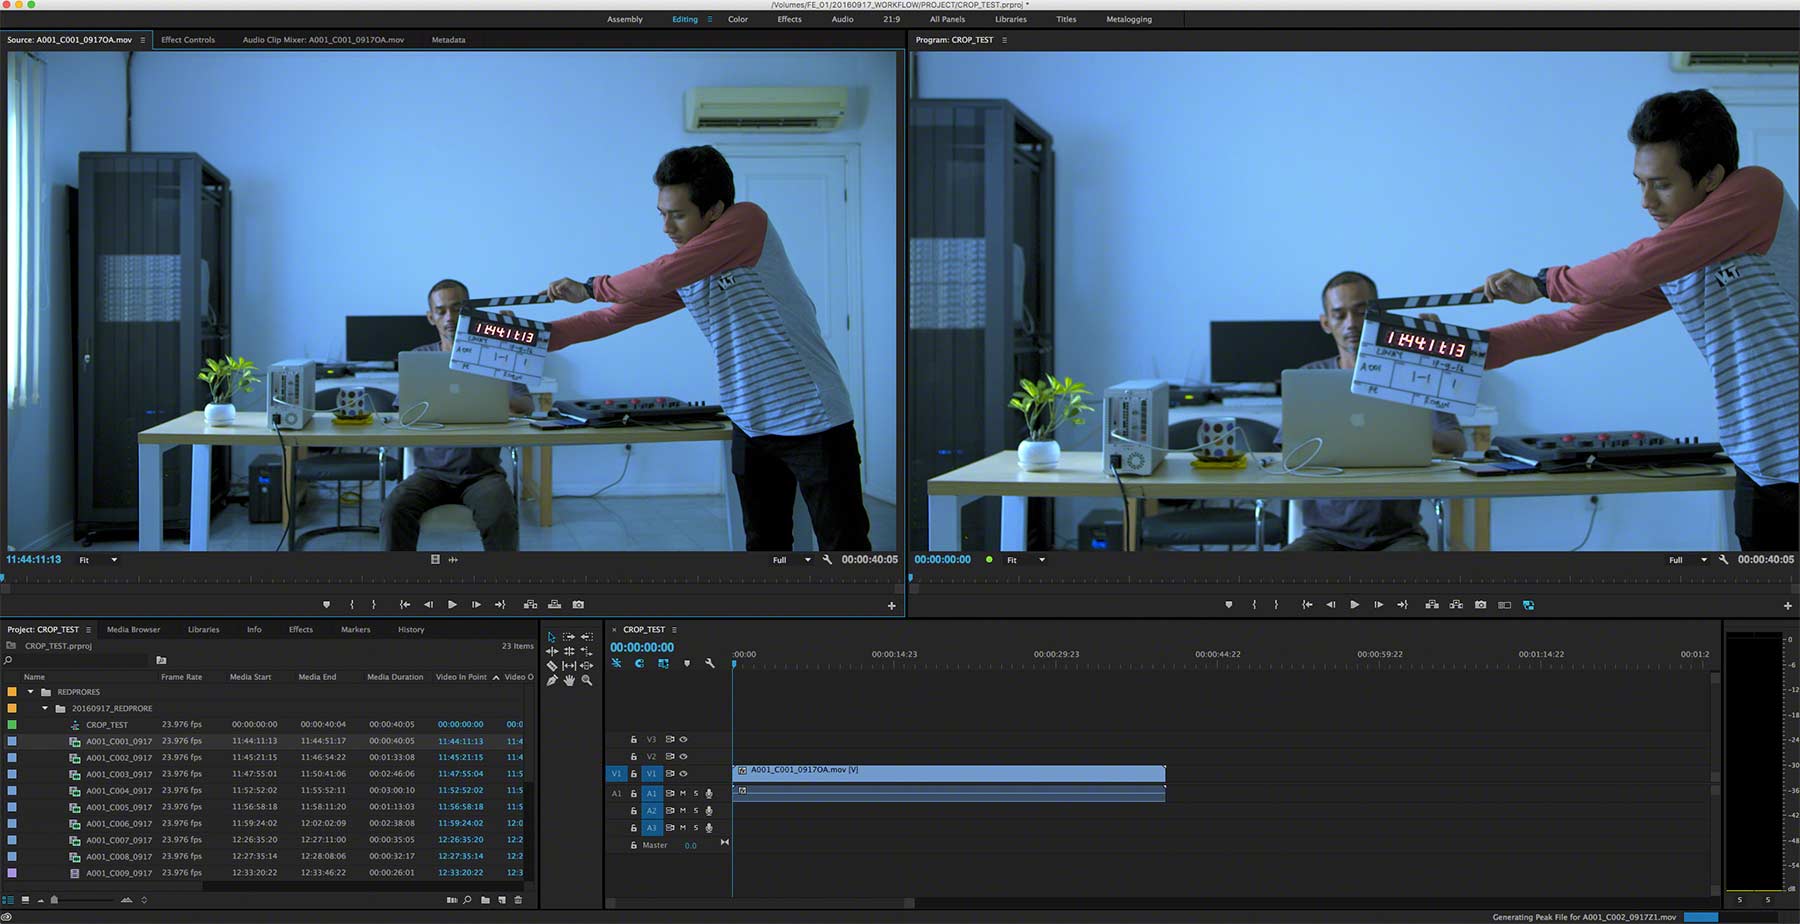Switch to the Metadata tab
This screenshot has height=924, width=1800.
pyautogui.click(x=448, y=40)
